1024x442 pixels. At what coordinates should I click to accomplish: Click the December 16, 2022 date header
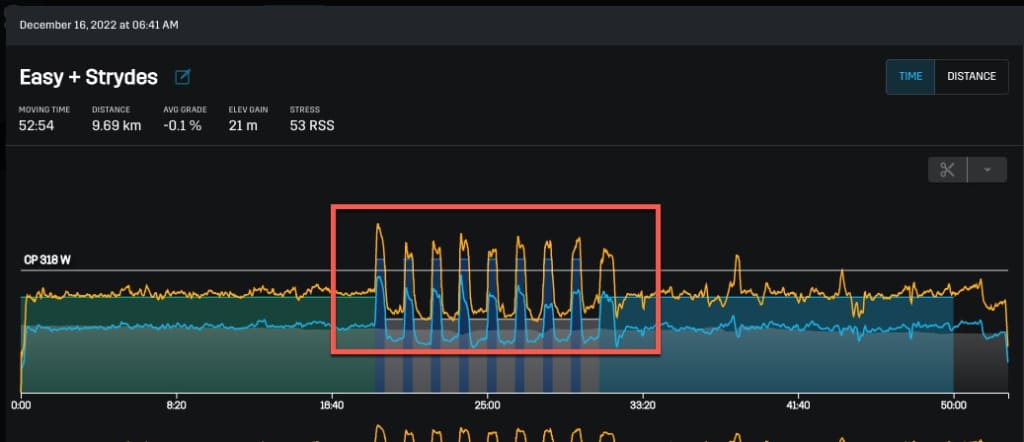(98, 23)
